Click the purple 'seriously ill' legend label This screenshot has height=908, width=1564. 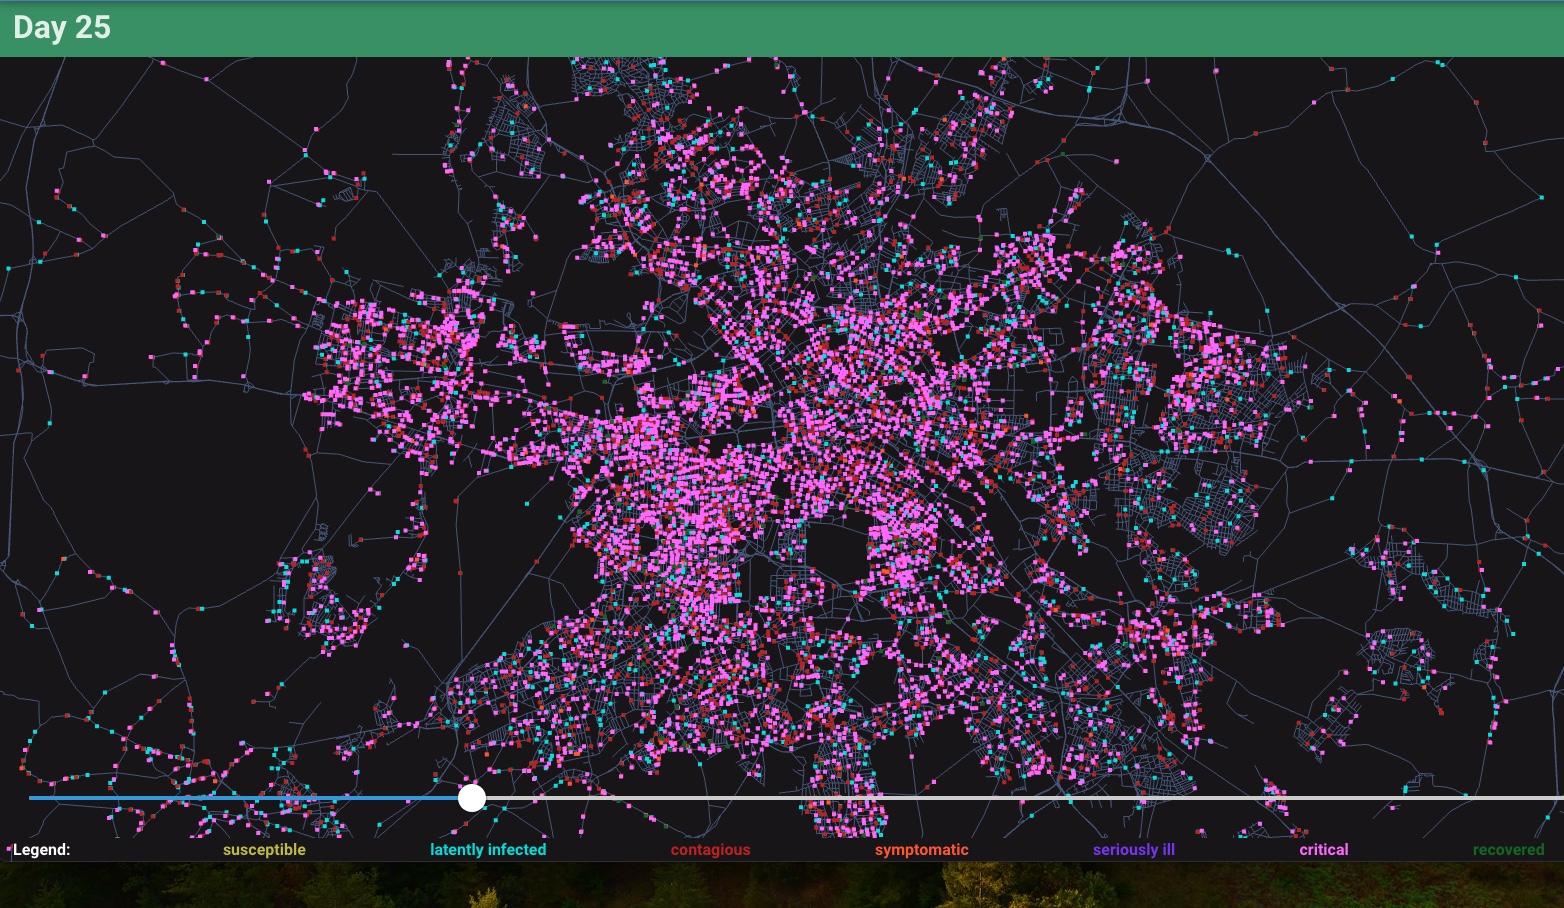click(1133, 850)
